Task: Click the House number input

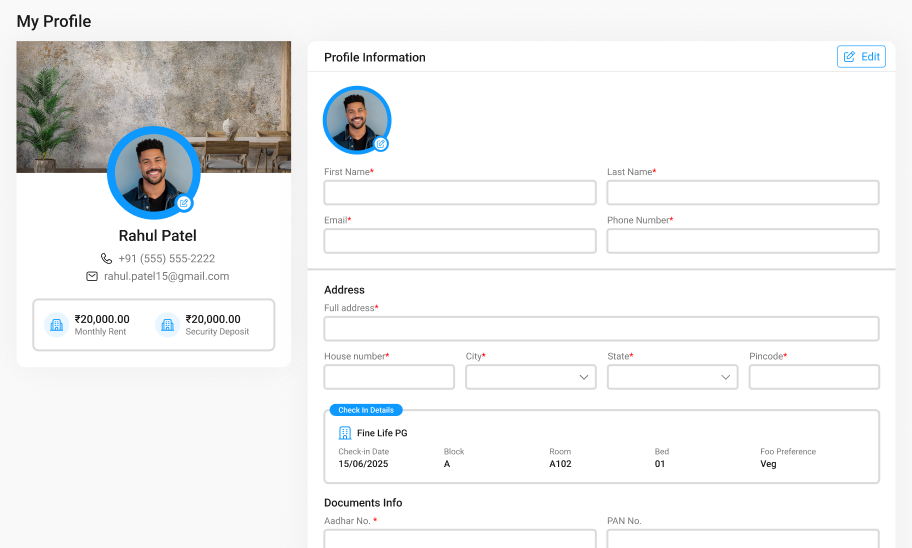Action: click(389, 377)
